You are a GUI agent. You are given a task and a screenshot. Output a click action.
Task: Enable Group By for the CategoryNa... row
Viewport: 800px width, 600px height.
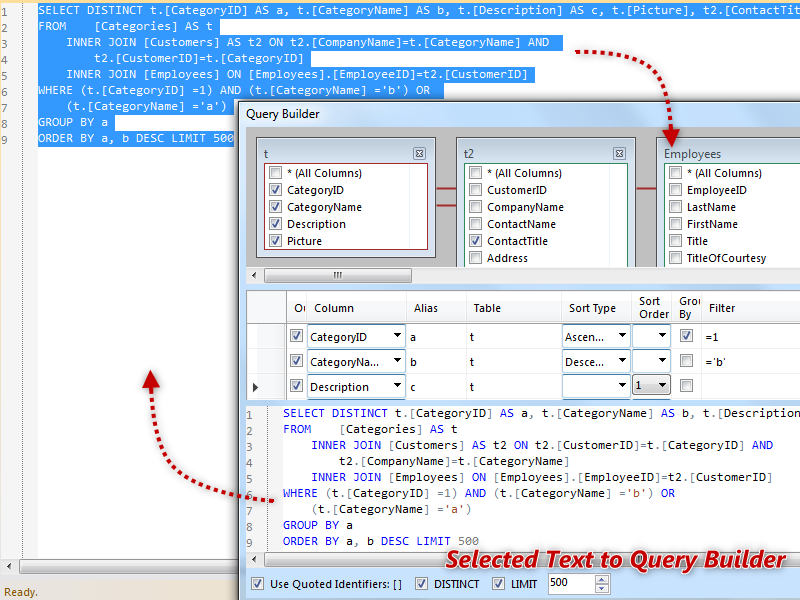[687, 361]
